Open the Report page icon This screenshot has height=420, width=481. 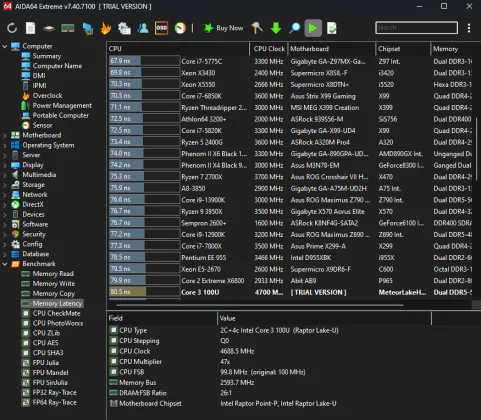pos(31,28)
